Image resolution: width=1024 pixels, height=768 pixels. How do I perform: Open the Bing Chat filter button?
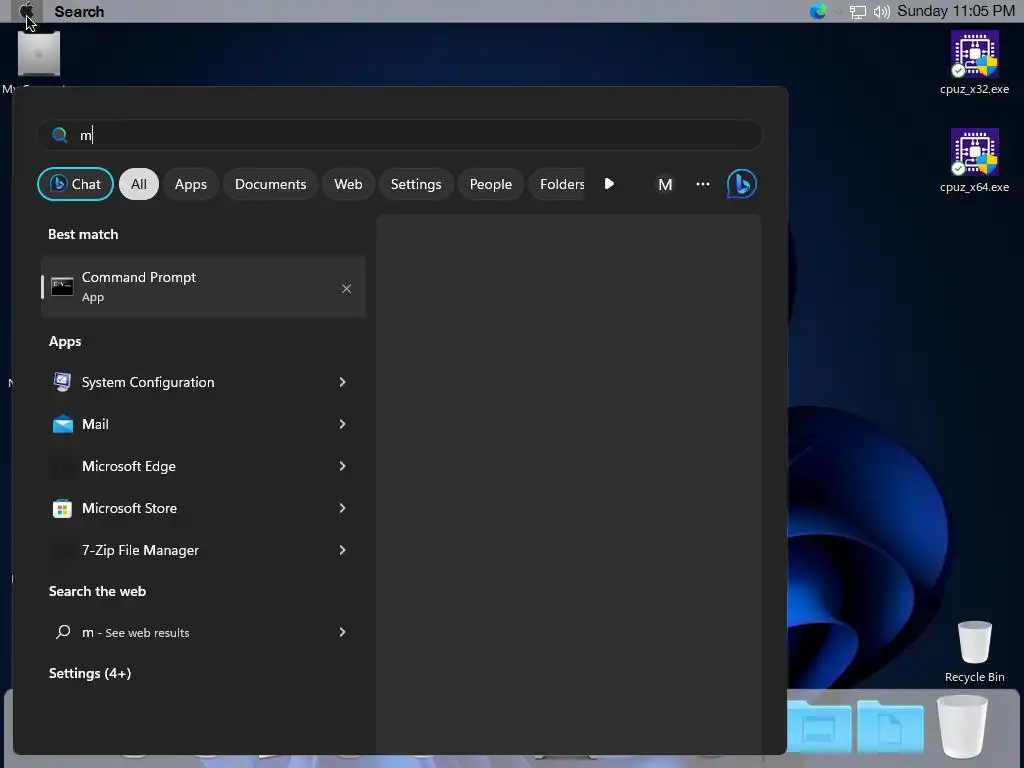tap(75, 184)
